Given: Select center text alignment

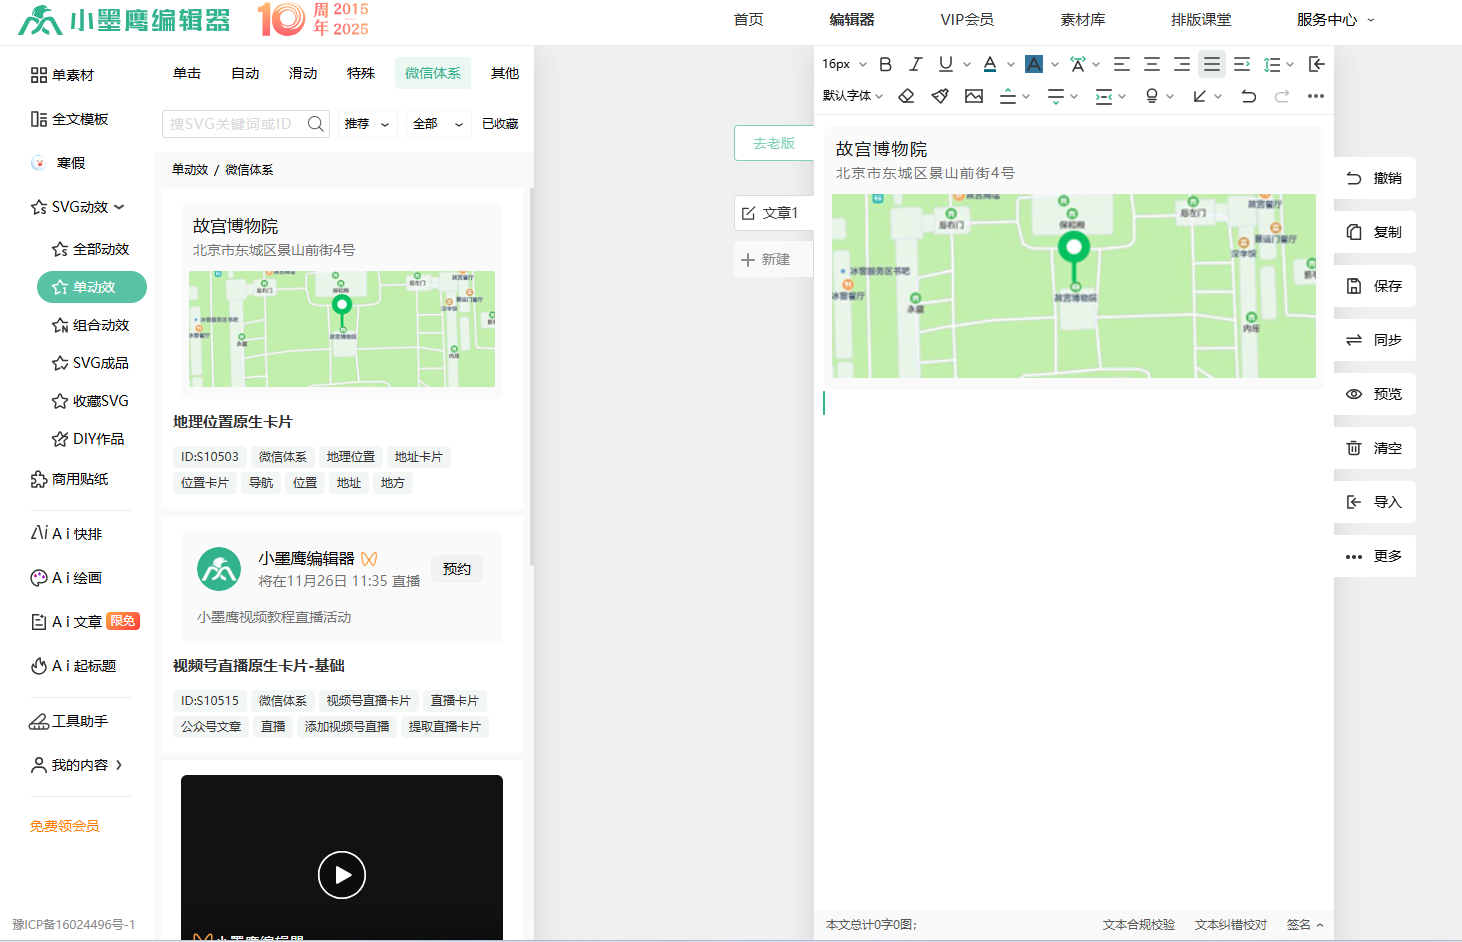Looking at the screenshot, I should tap(1151, 63).
